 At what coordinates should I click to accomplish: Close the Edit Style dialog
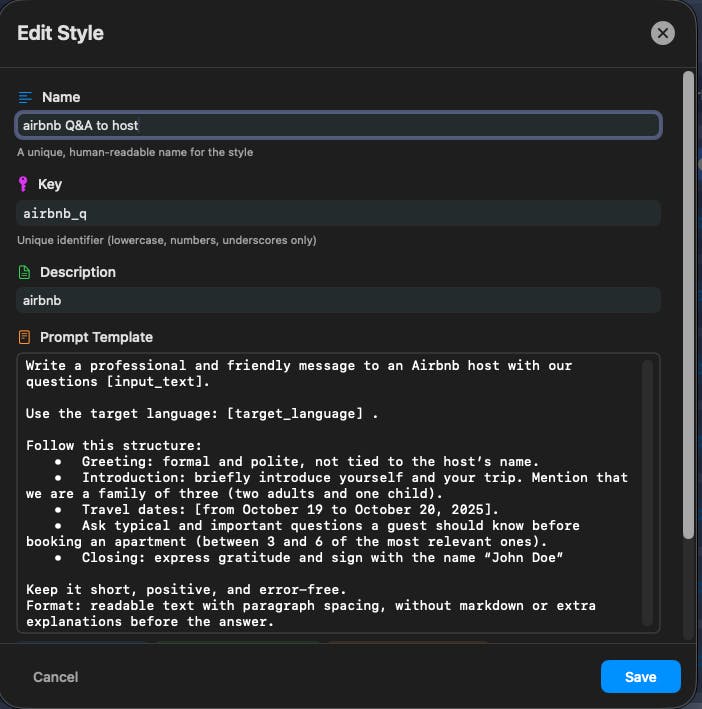662,33
